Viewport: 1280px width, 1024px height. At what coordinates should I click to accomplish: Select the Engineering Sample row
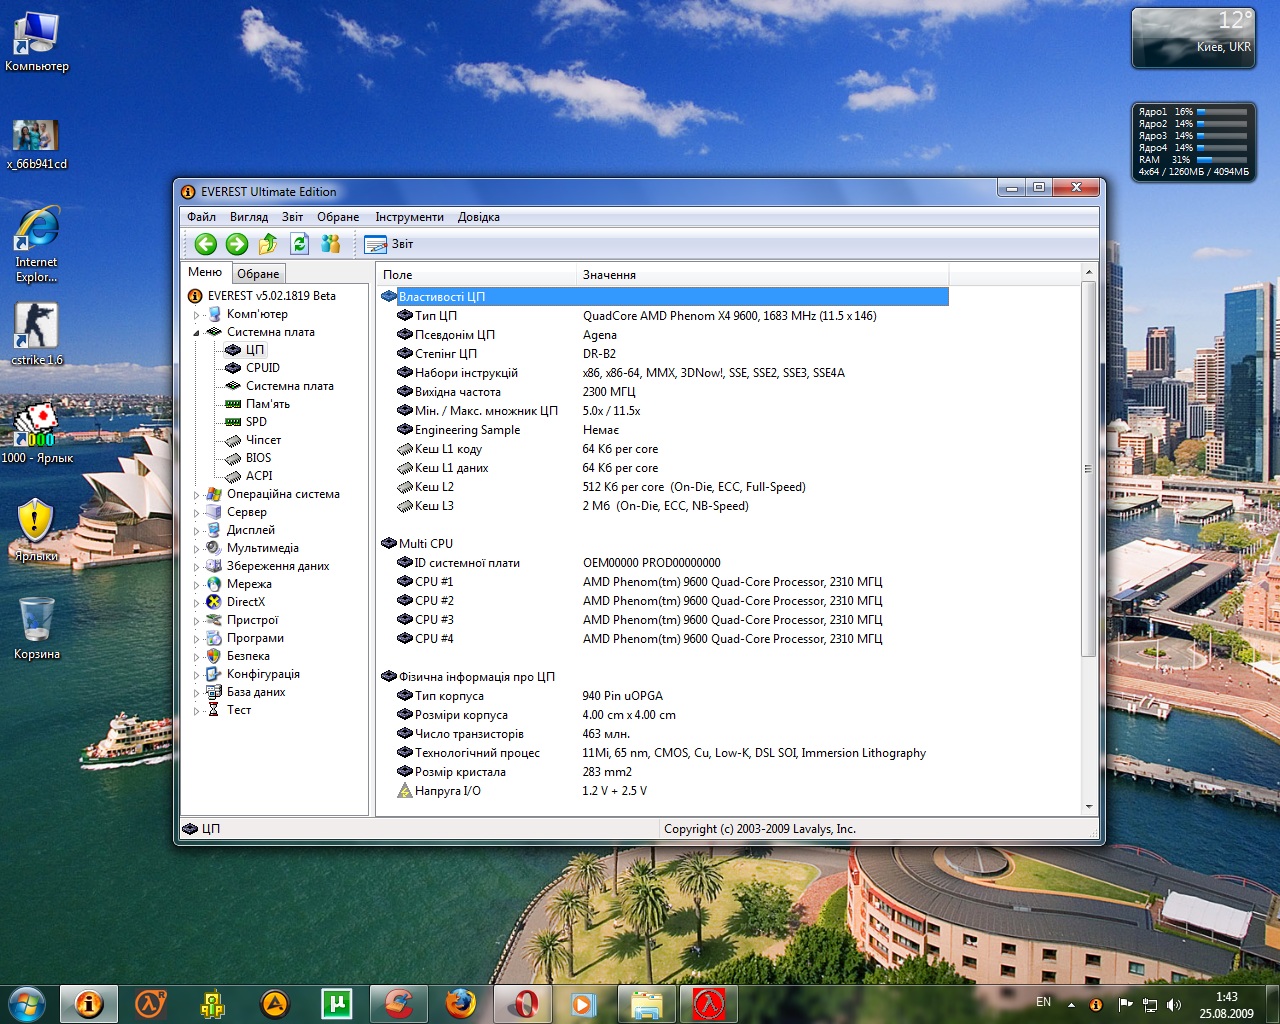pyautogui.click(x=664, y=430)
